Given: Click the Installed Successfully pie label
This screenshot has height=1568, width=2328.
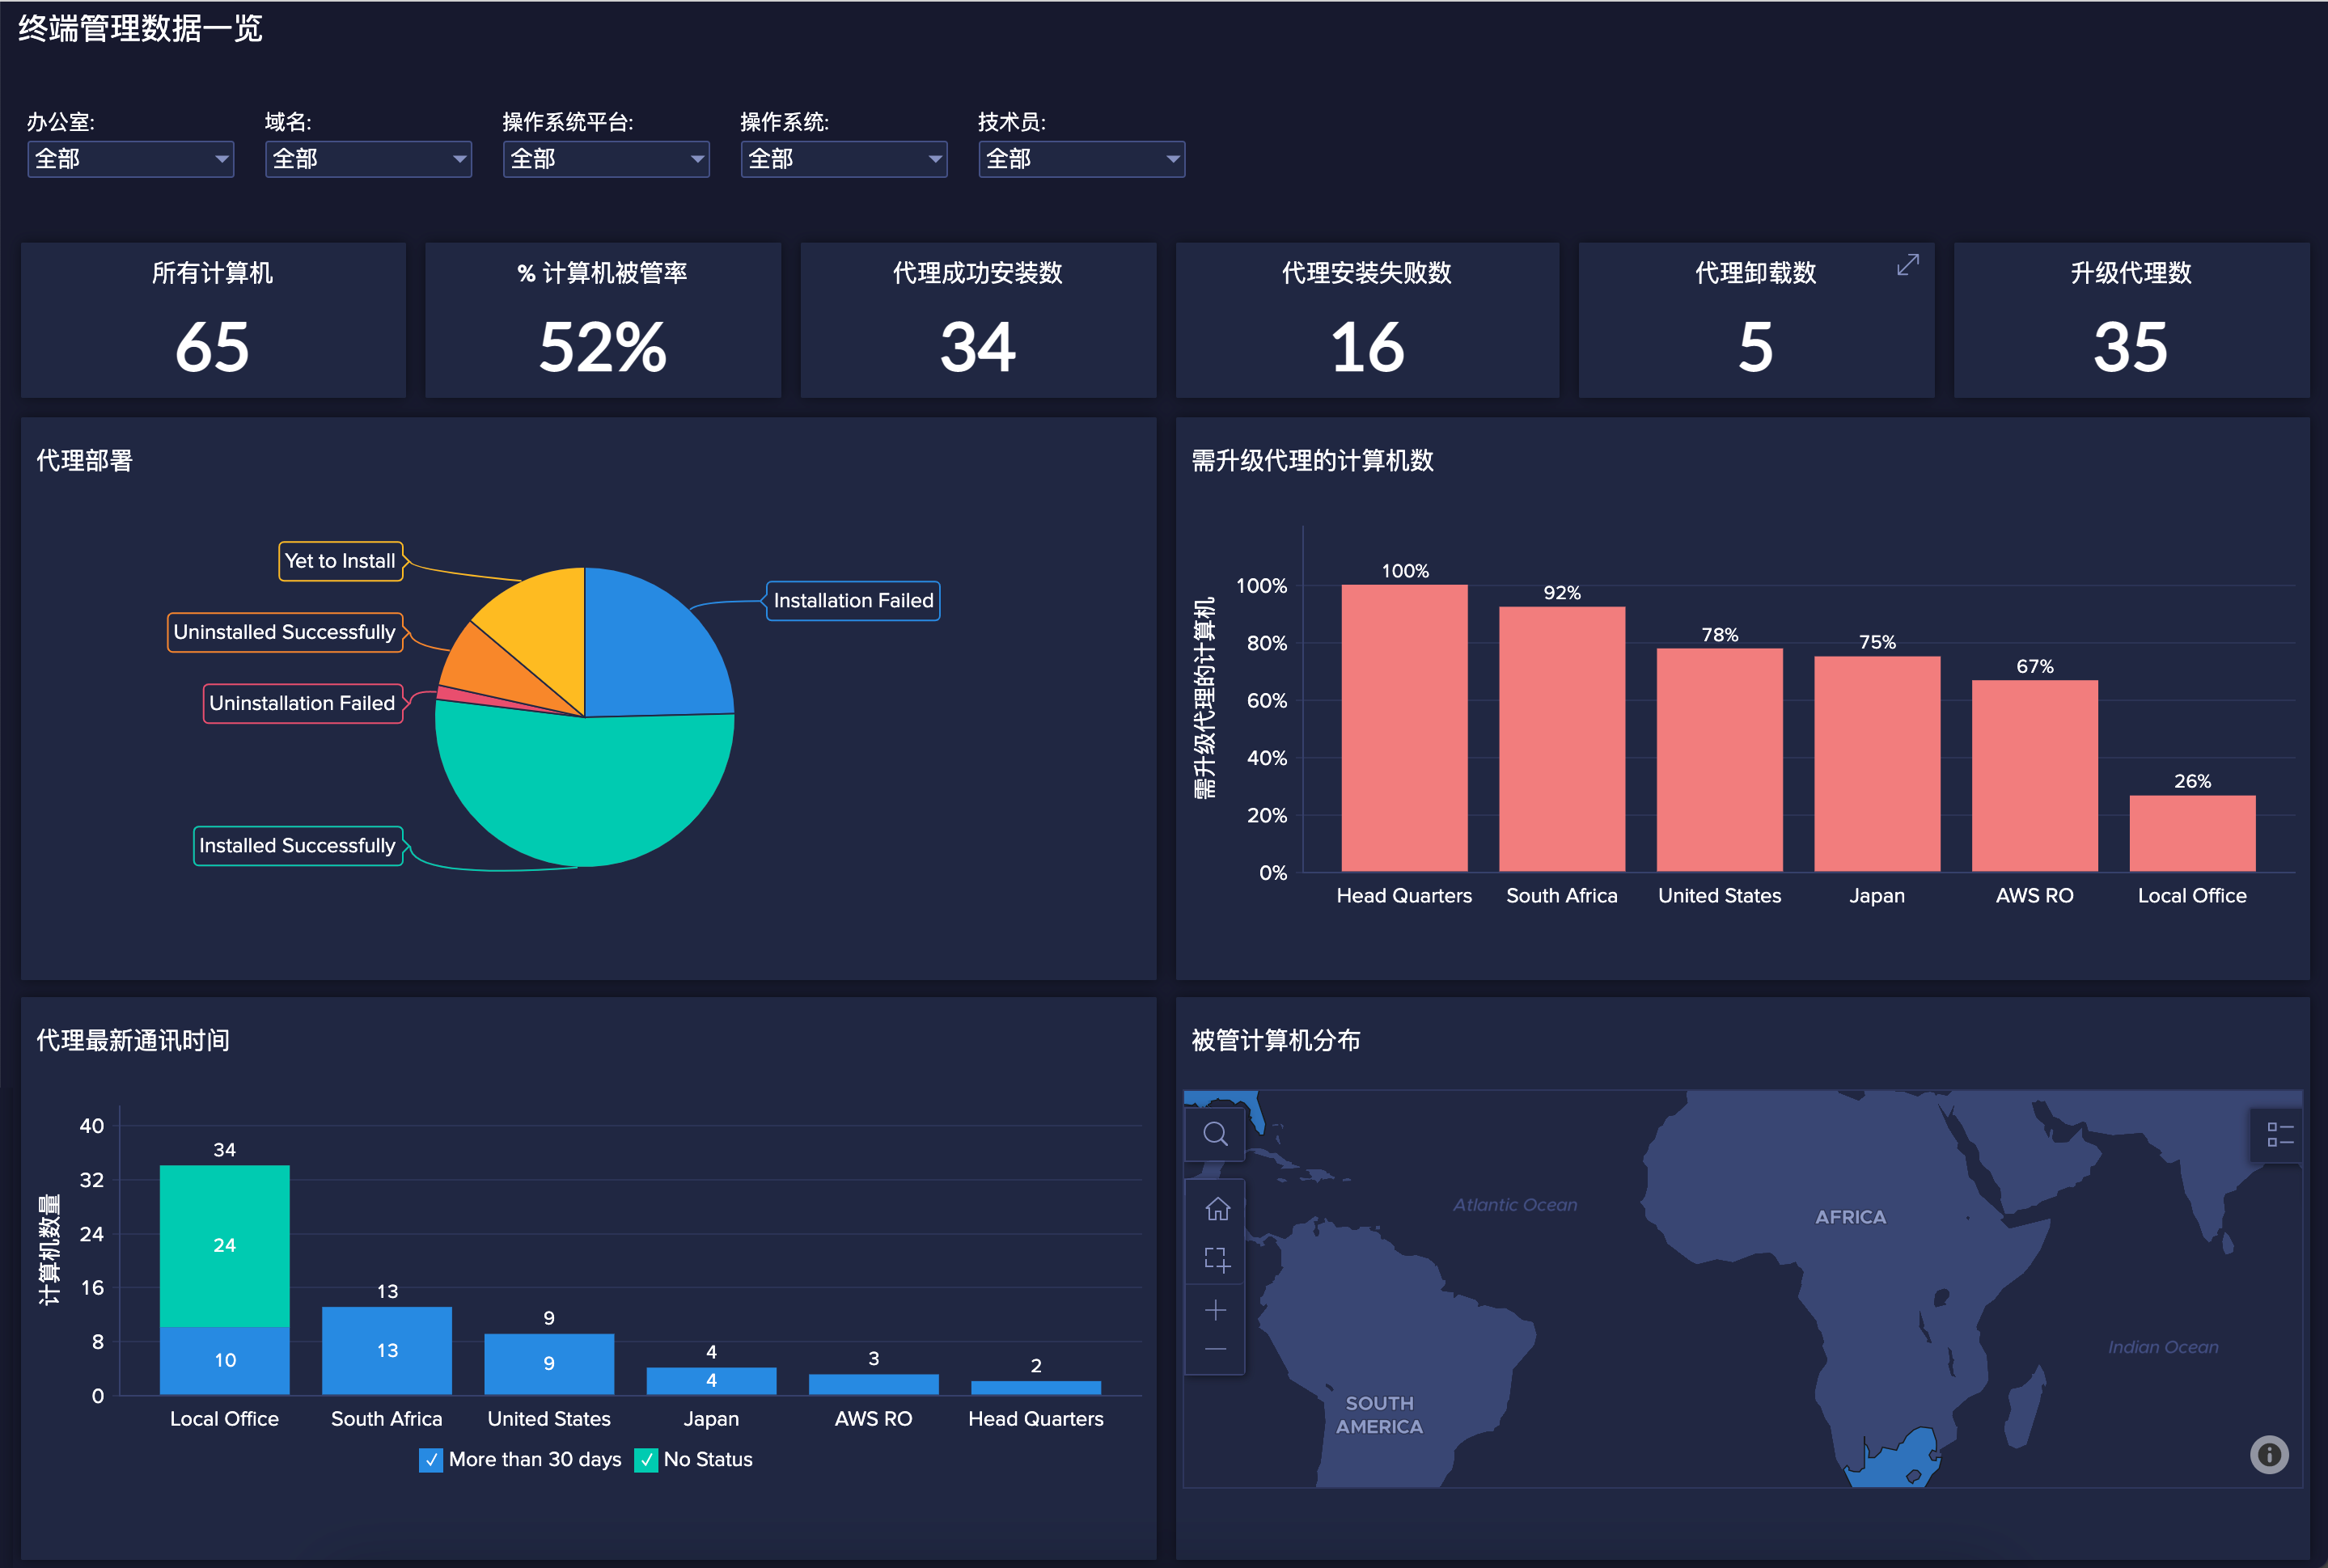Looking at the screenshot, I should point(297,846).
